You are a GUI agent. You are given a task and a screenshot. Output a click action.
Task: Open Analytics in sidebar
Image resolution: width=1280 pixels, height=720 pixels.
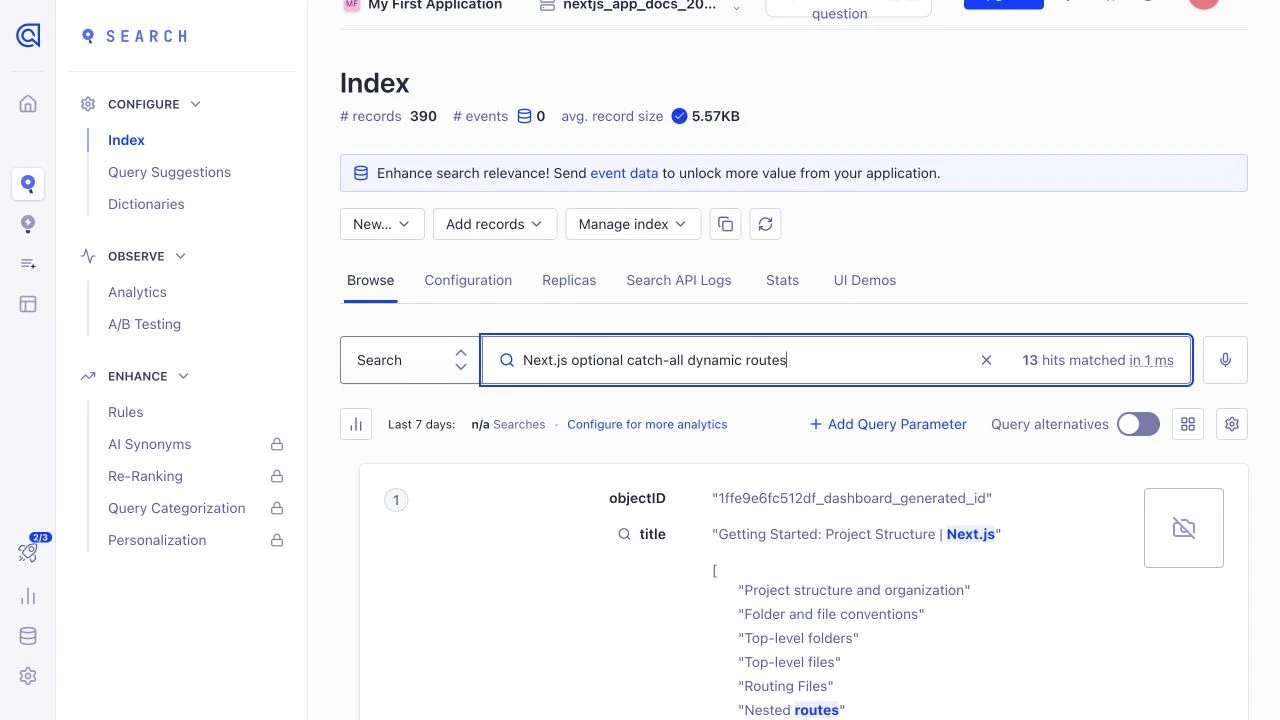137,292
